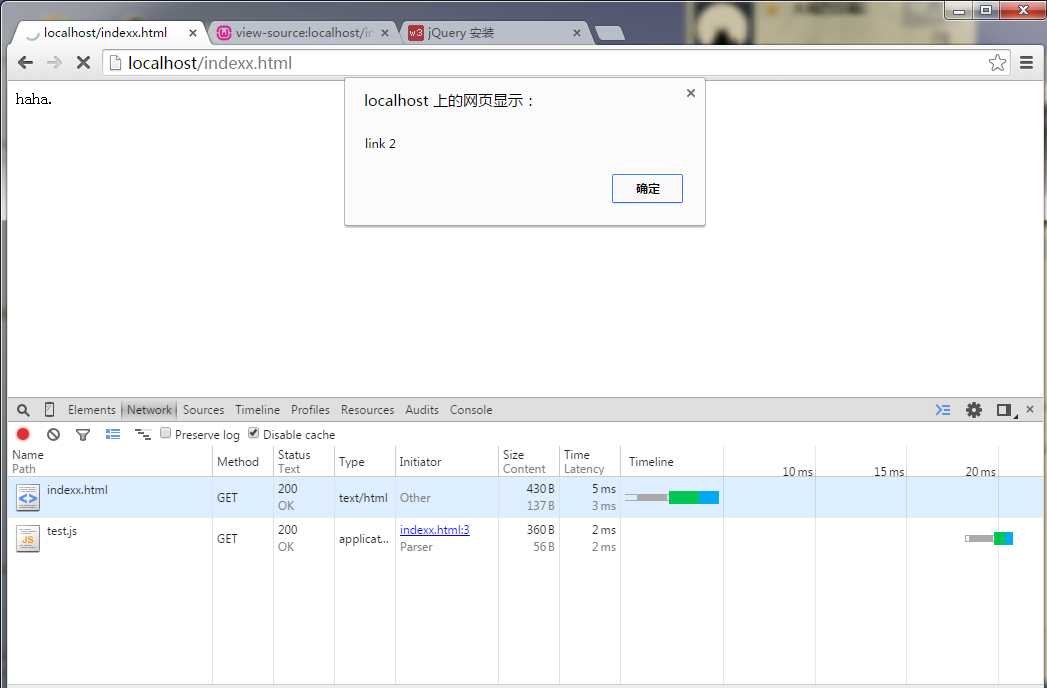Open the indexx.html:3 initiator link
This screenshot has width=1047, height=688.
(x=435, y=530)
